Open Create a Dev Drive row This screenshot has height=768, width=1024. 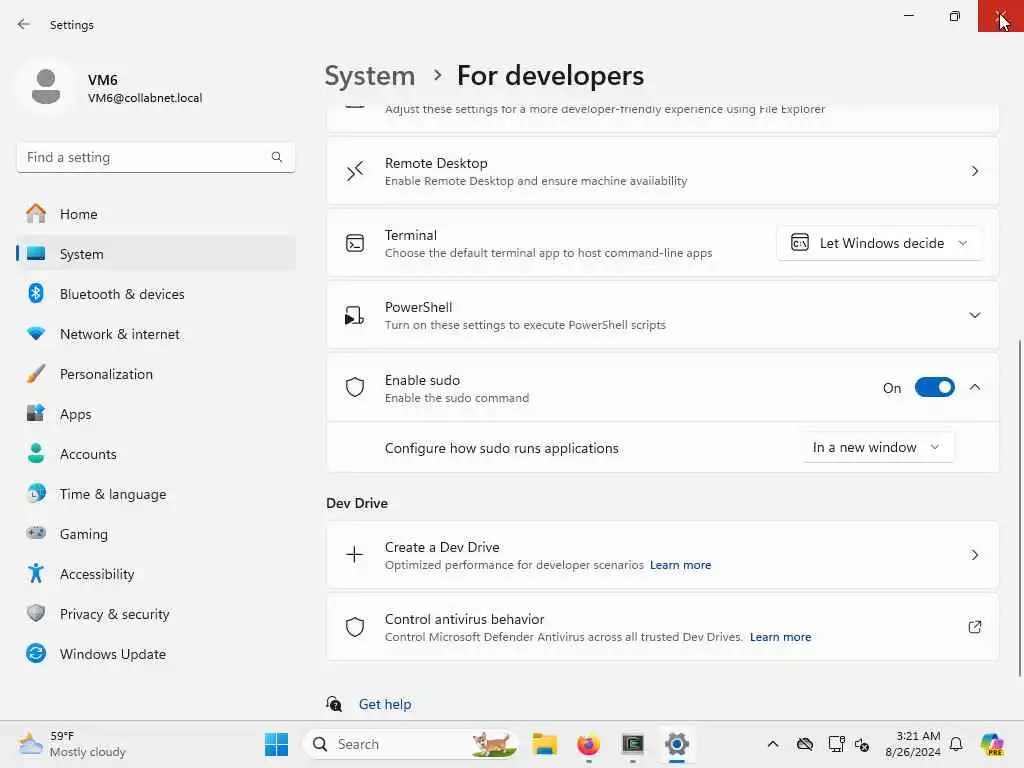point(662,555)
